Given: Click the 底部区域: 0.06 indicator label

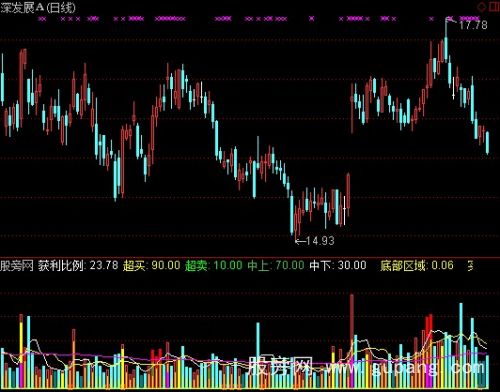Looking at the screenshot, I should tap(417, 265).
